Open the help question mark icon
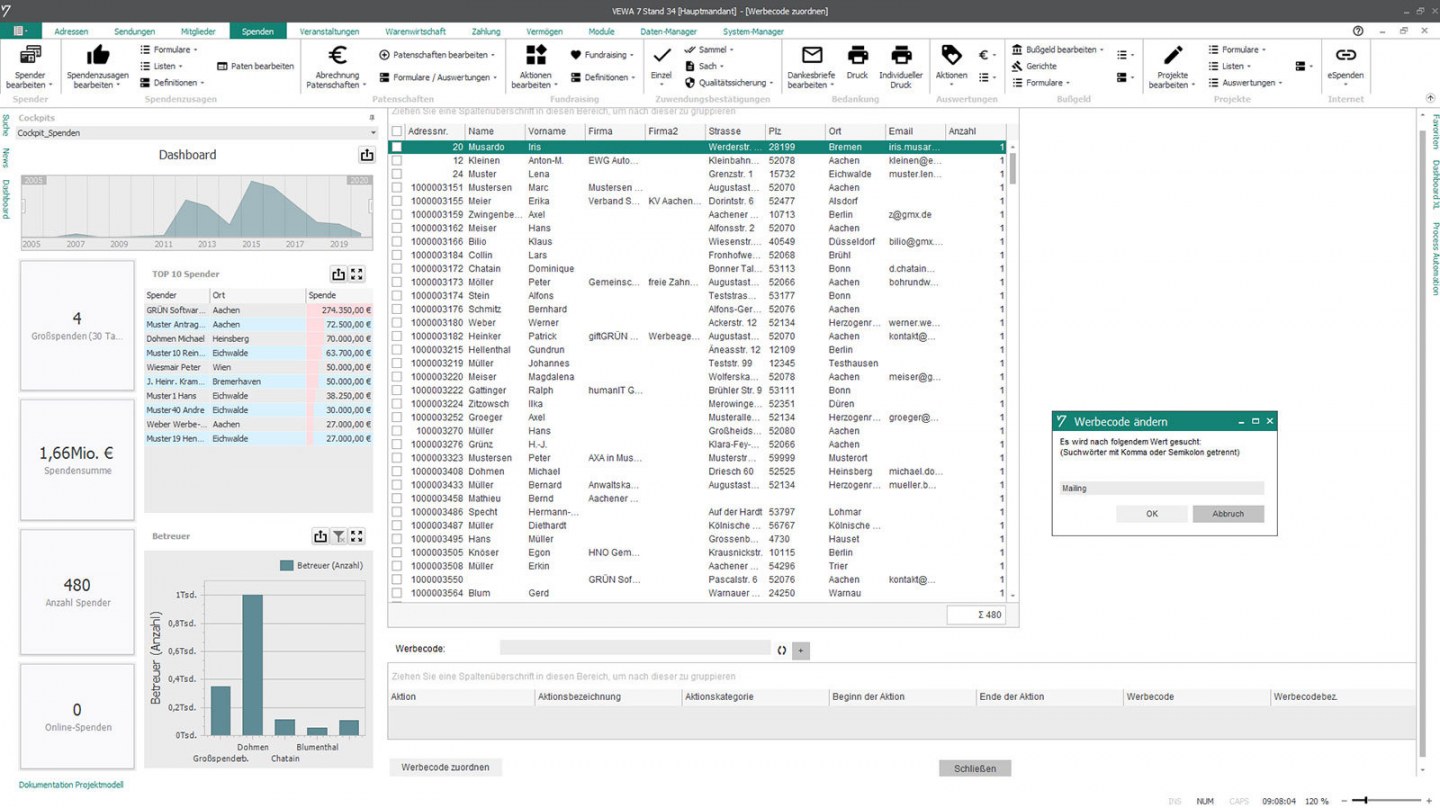The height and width of the screenshot is (808, 1440). tap(1358, 31)
